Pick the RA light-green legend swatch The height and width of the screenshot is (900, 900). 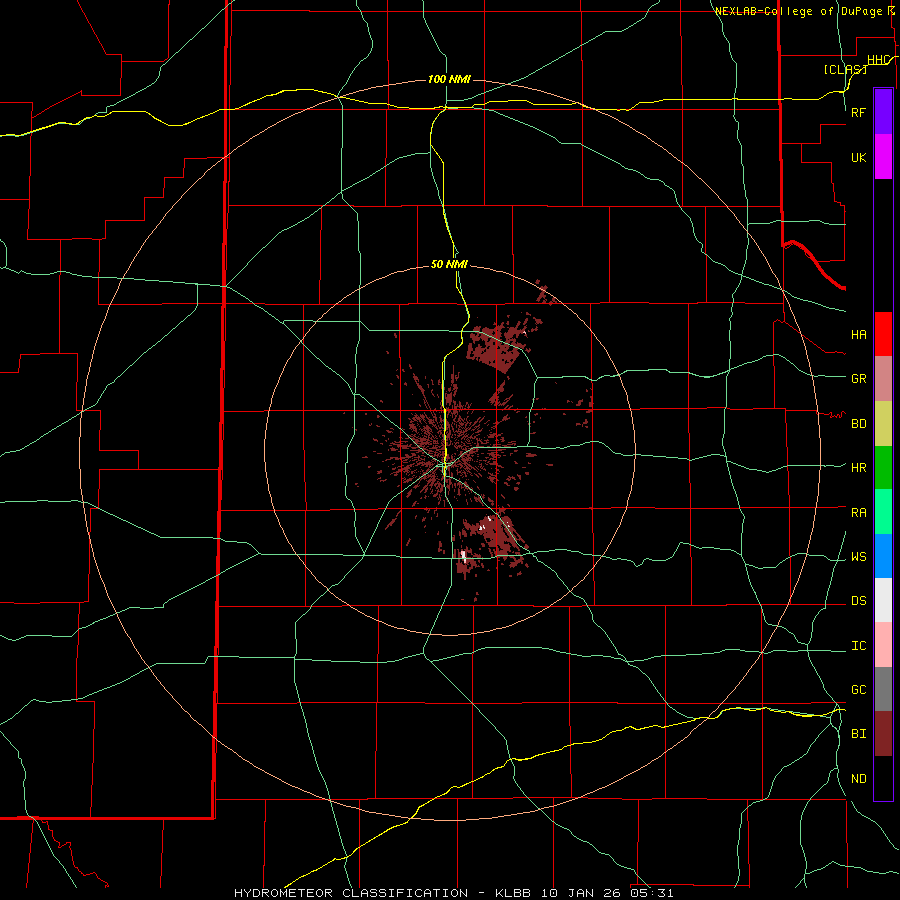883,512
